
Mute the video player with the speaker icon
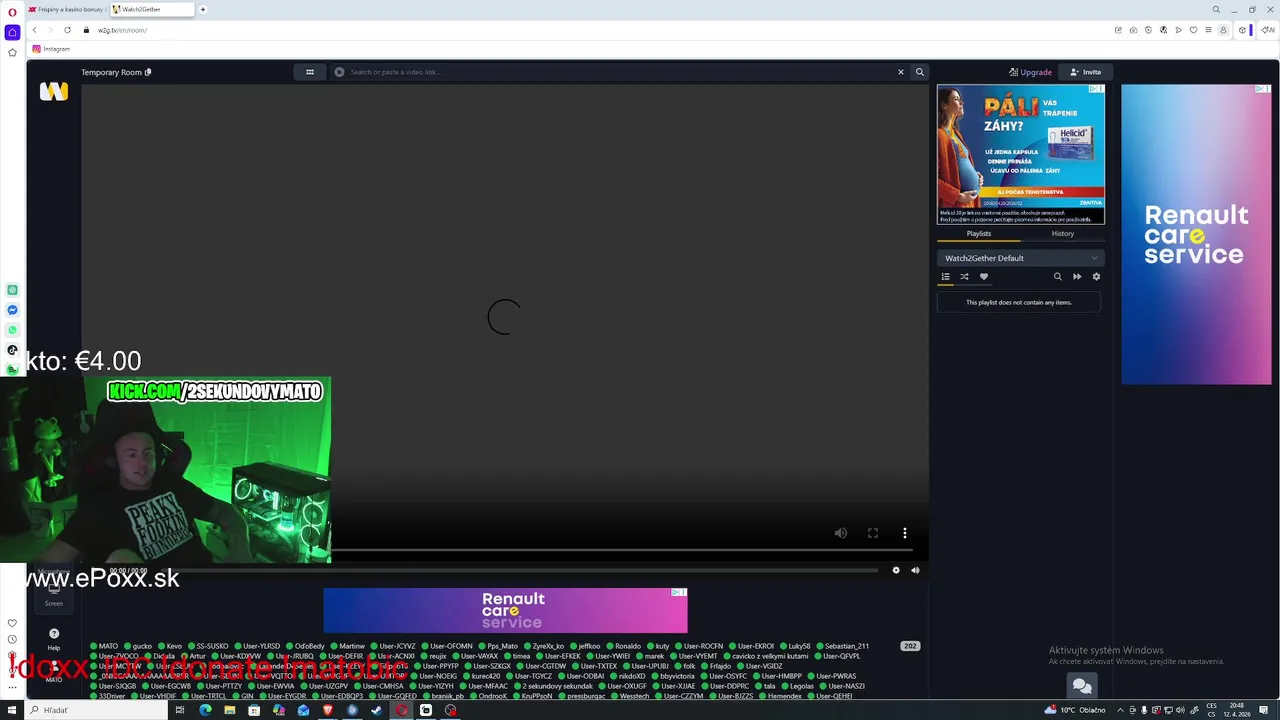point(841,533)
